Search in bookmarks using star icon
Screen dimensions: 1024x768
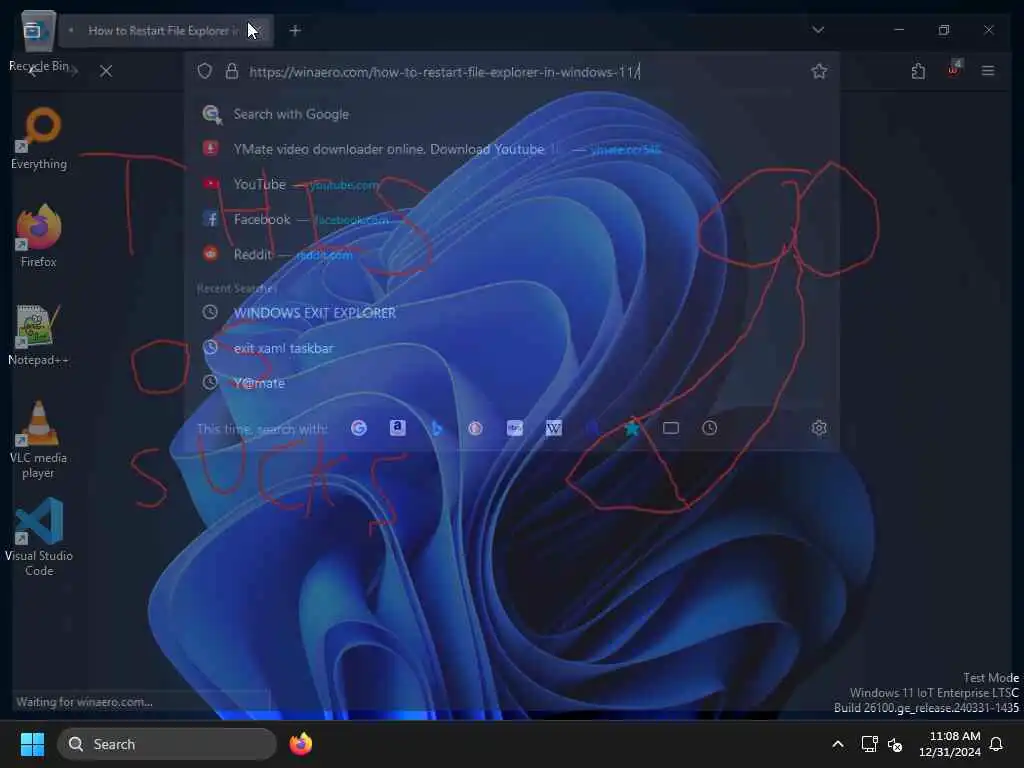click(x=632, y=428)
